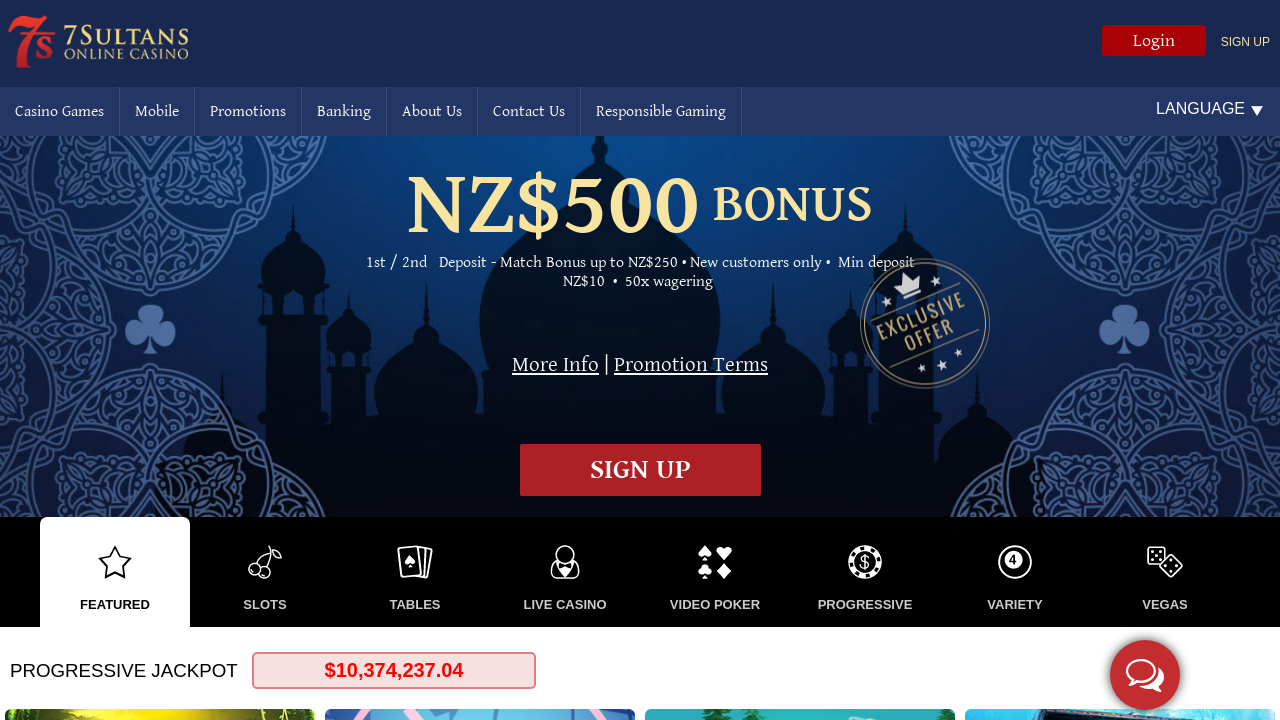Expand the Language dropdown
Screen dimensions: 1280x720
click(x=1209, y=109)
